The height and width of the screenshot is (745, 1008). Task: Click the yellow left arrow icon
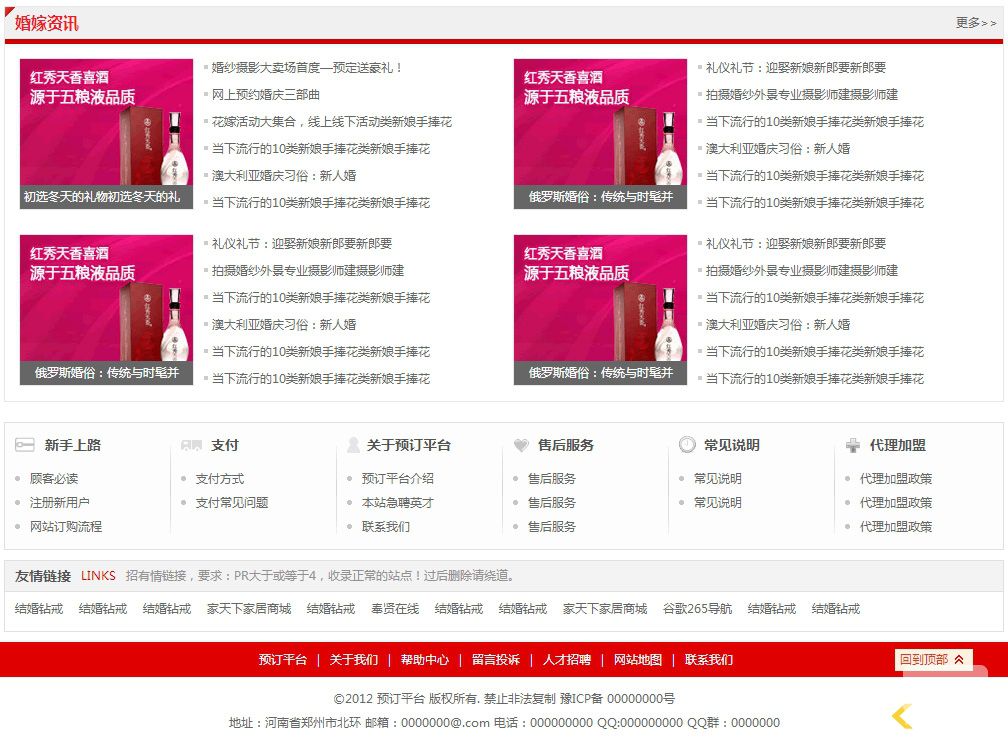click(x=902, y=716)
